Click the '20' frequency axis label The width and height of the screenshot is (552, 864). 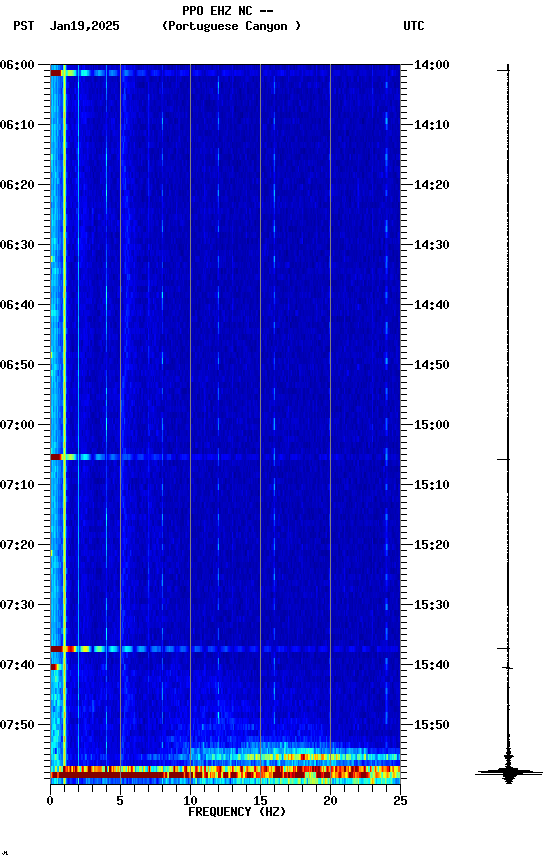pyautogui.click(x=330, y=801)
